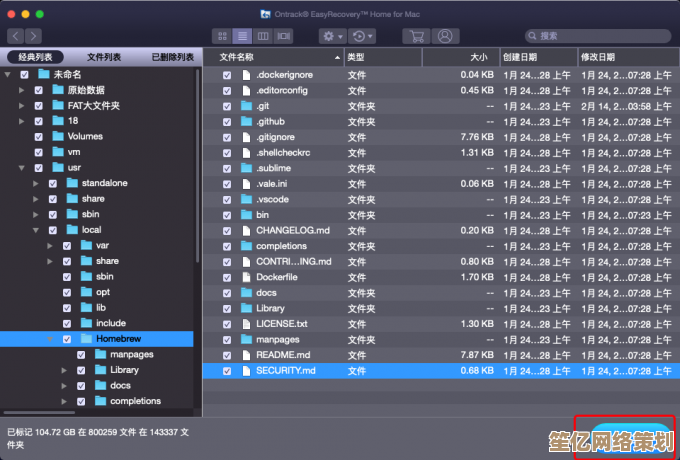This screenshot has height=460, width=680.
Task: Expand the FAT大文件夹 folder node
Action: (x=21, y=105)
